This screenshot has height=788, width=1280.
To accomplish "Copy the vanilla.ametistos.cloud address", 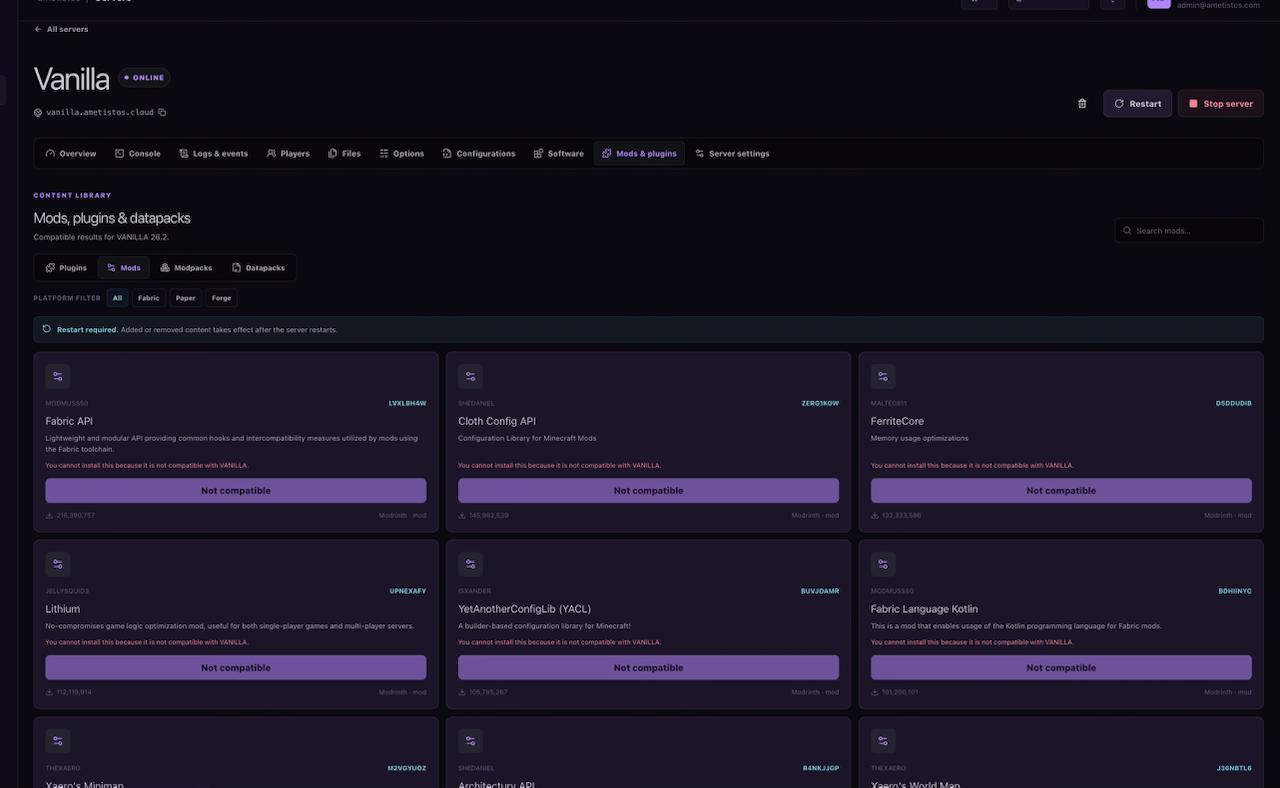I will tap(162, 112).
